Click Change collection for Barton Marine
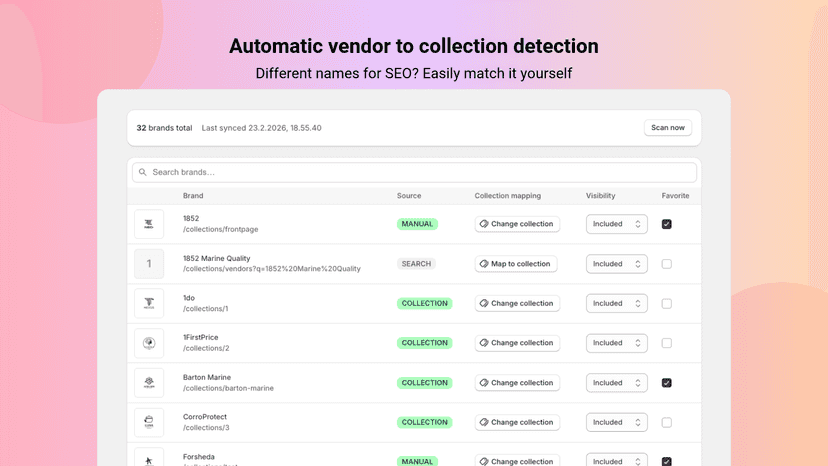Screen dimensions: 828x466 tap(517, 383)
